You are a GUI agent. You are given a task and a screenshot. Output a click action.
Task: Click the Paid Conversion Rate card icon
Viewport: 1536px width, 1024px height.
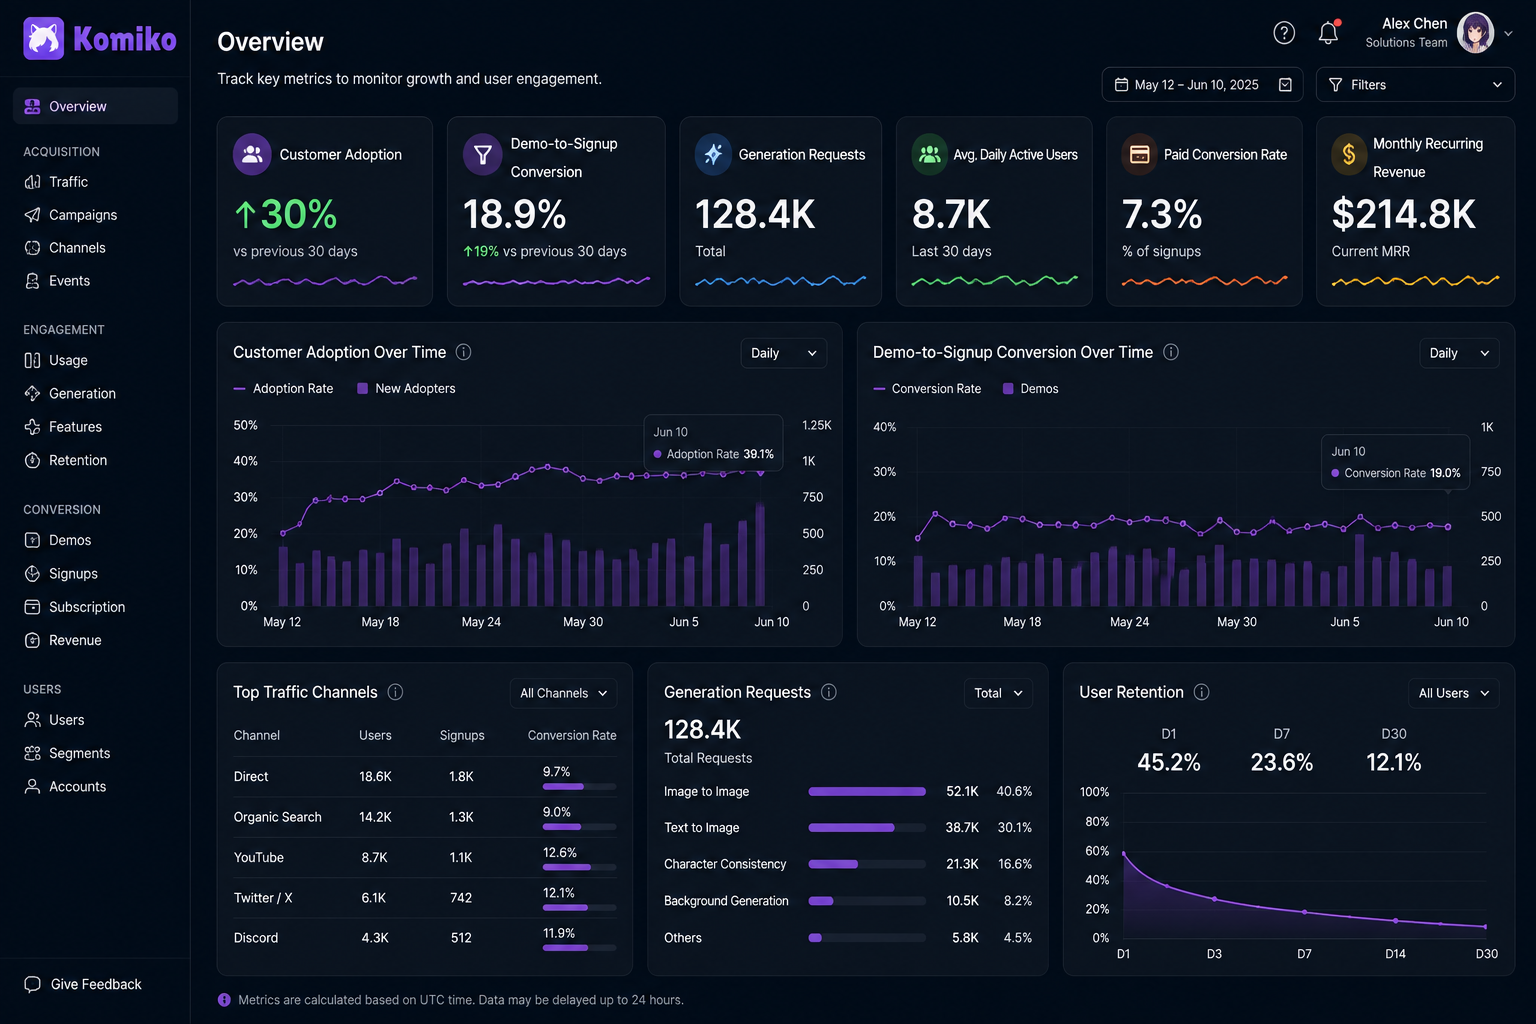1139,154
